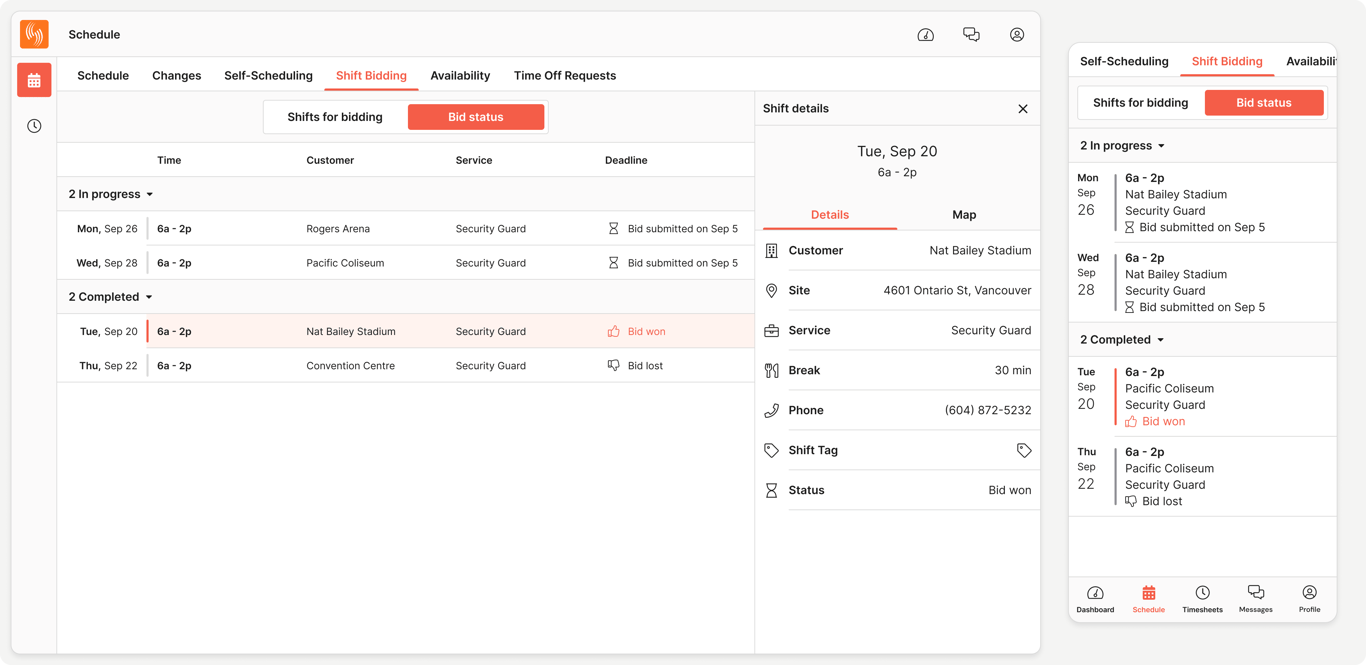Open the Changes tab
Image resolution: width=1366 pixels, height=665 pixels.
point(177,76)
